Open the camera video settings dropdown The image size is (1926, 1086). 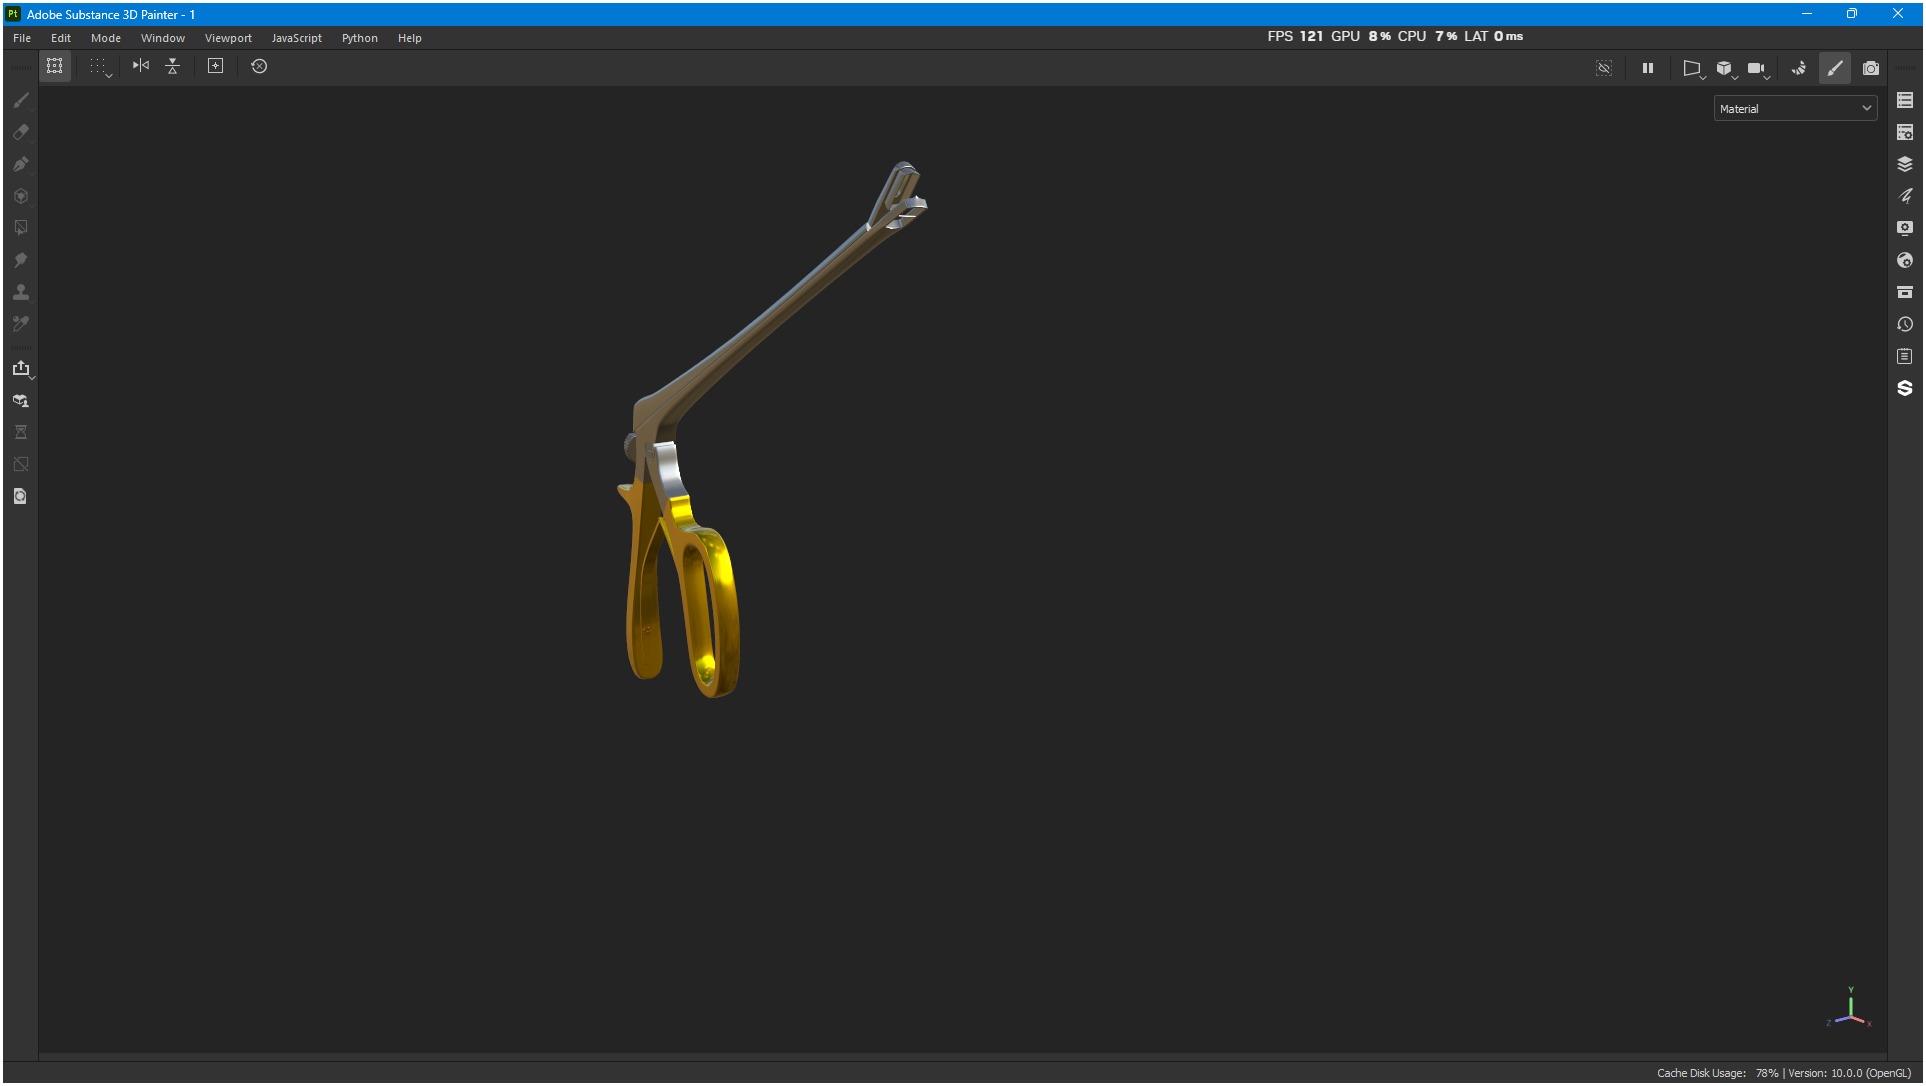[x=1757, y=68]
